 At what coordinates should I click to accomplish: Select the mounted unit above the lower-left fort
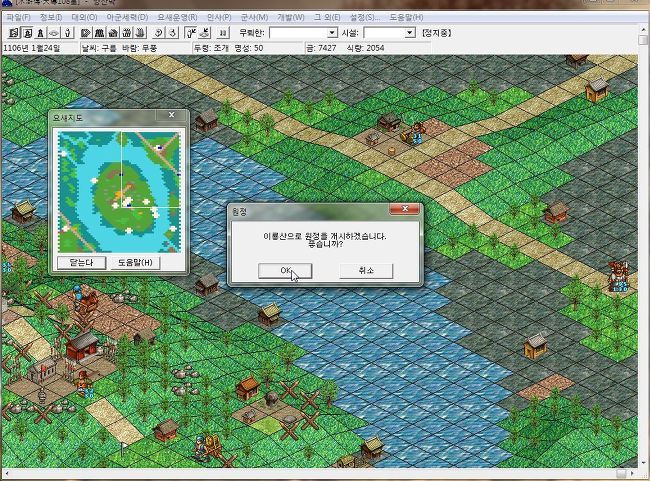click(x=86, y=300)
